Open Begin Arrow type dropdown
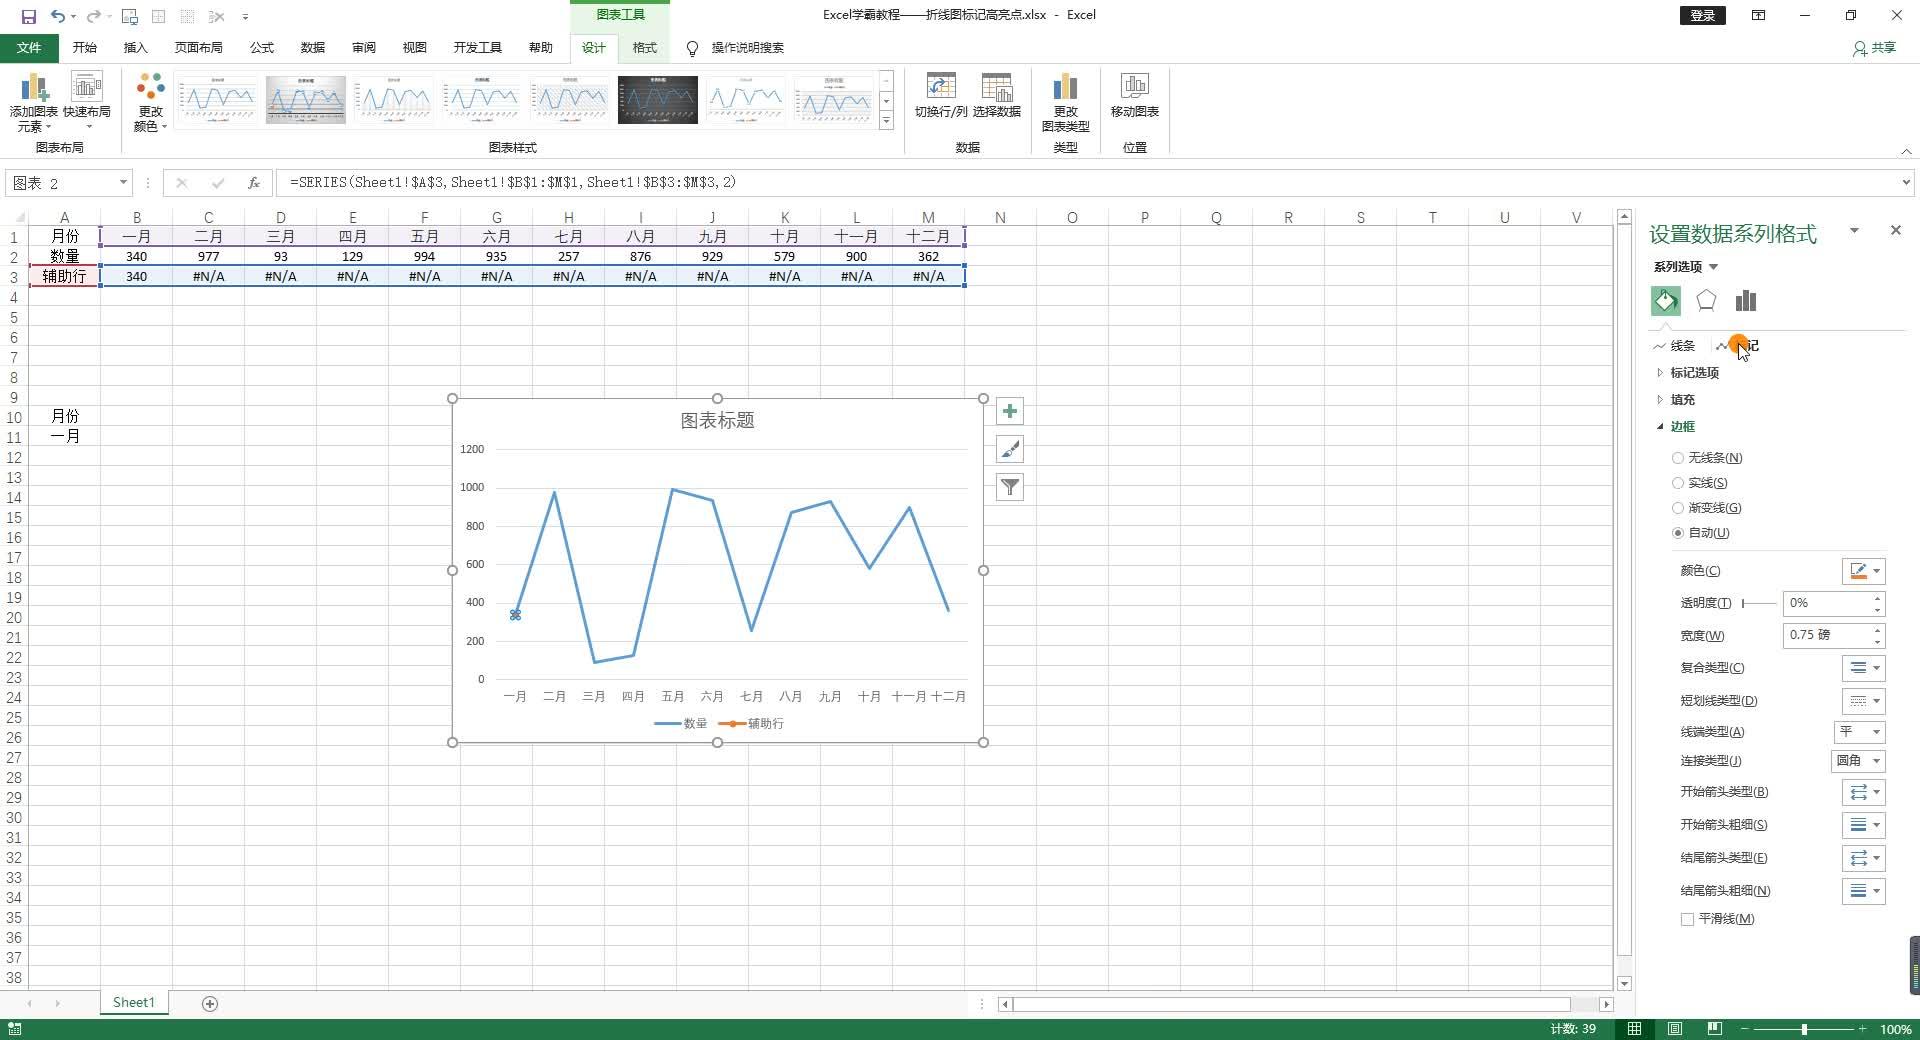Screen dimensions: 1920x1040 1864,792
